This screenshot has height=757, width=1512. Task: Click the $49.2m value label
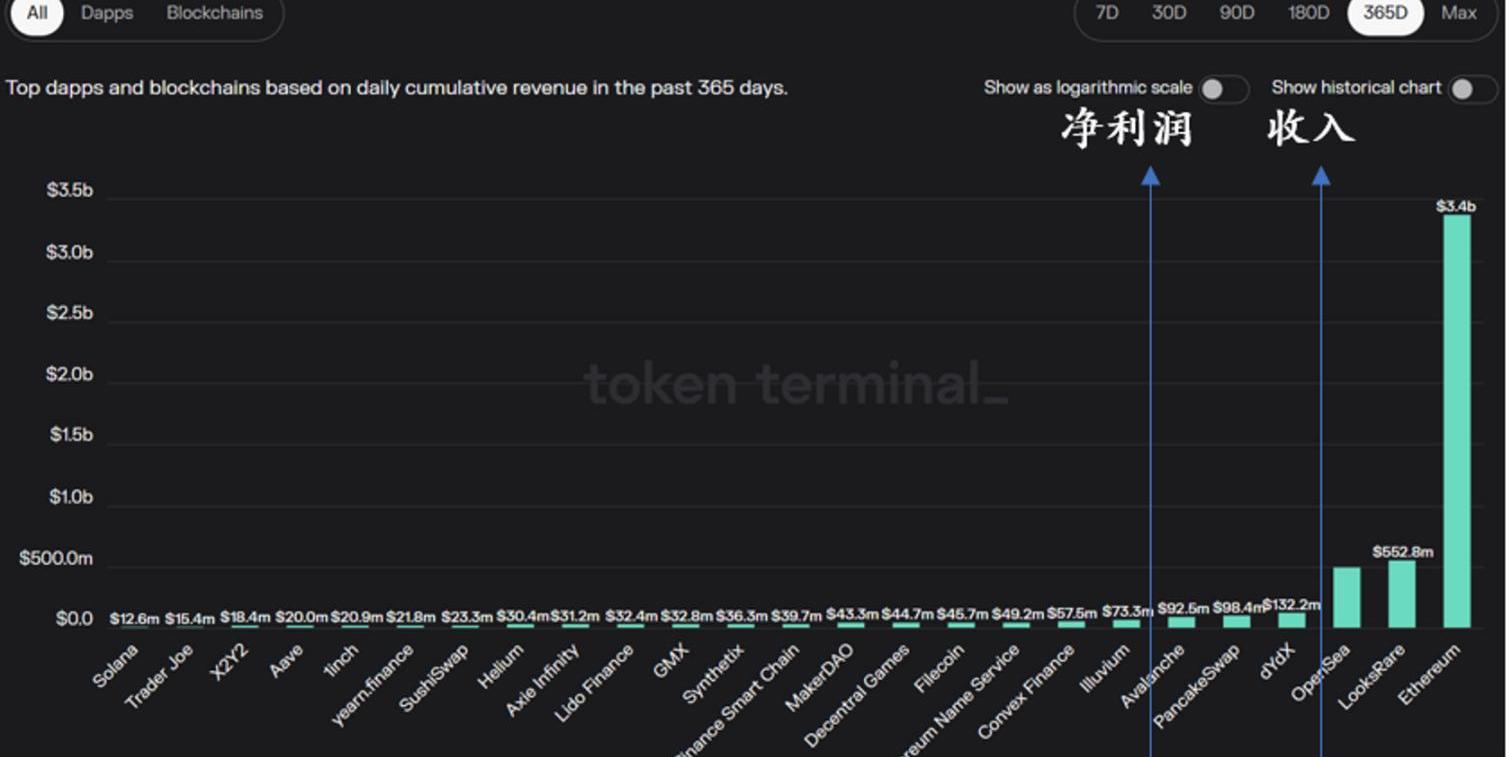1017,614
